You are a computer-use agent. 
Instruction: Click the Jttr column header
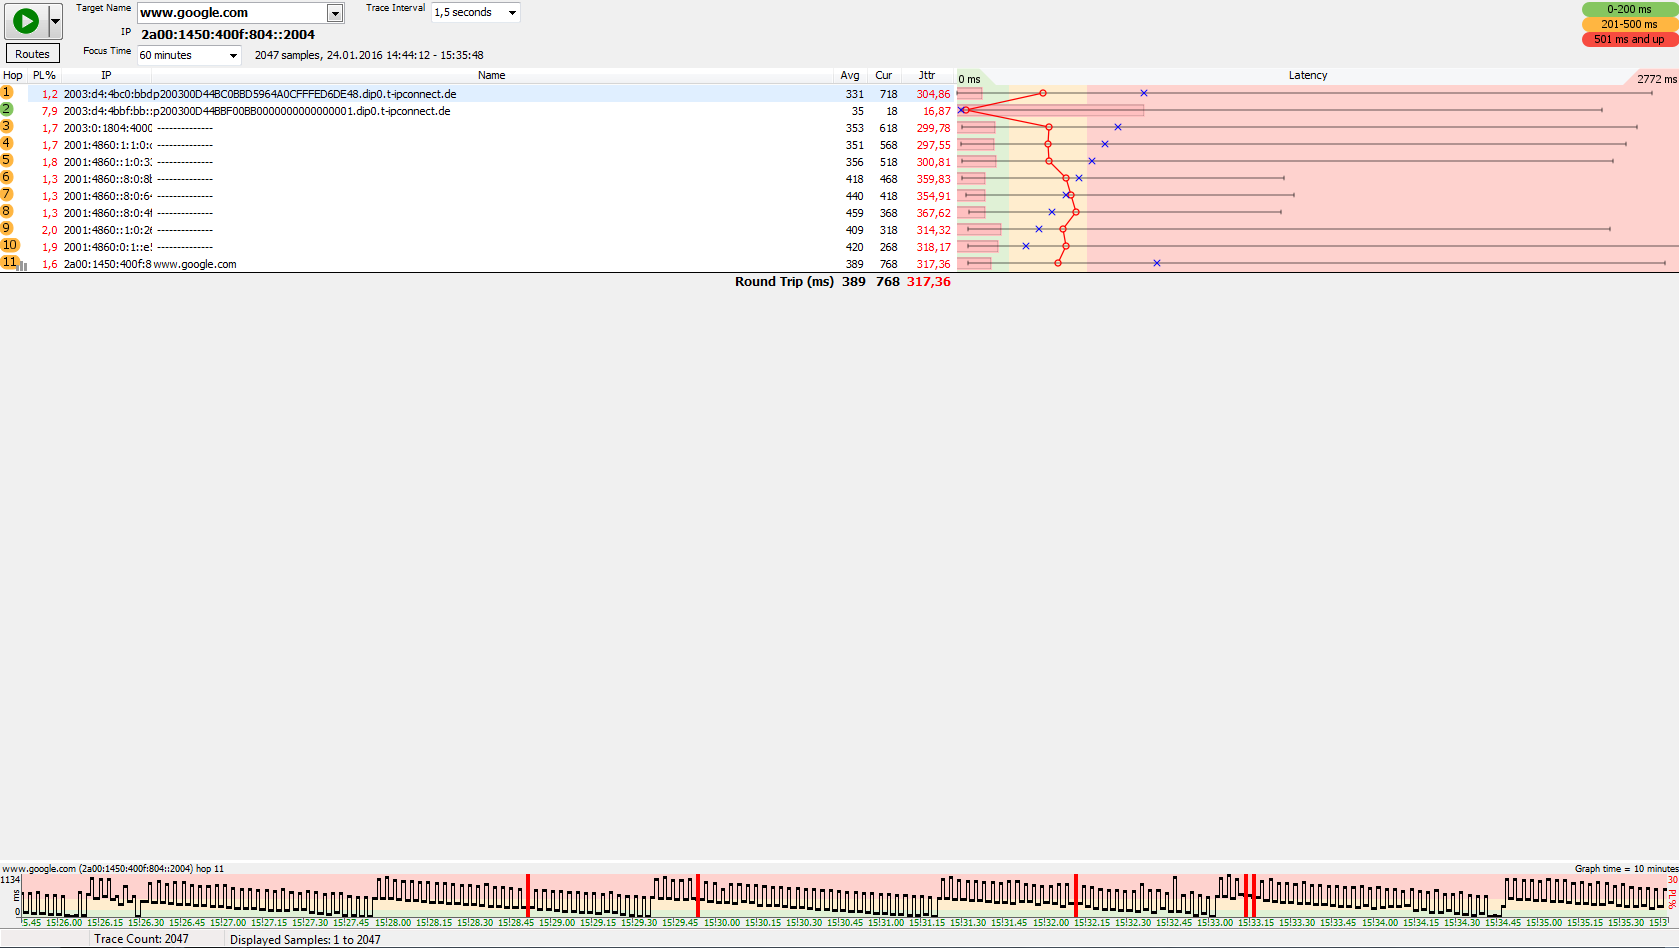tap(927, 75)
